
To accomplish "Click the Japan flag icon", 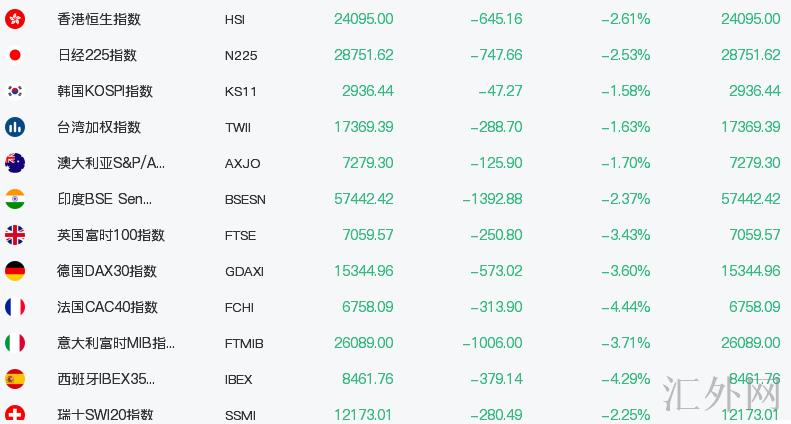I will 15,55.
